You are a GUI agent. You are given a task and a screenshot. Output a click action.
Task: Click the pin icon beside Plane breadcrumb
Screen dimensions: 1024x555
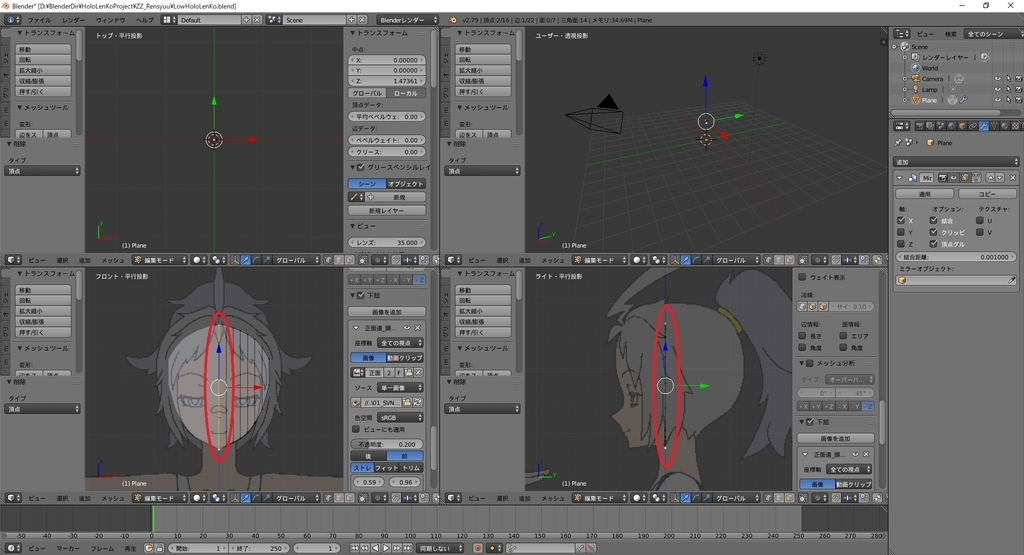click(x=897, y=142)
